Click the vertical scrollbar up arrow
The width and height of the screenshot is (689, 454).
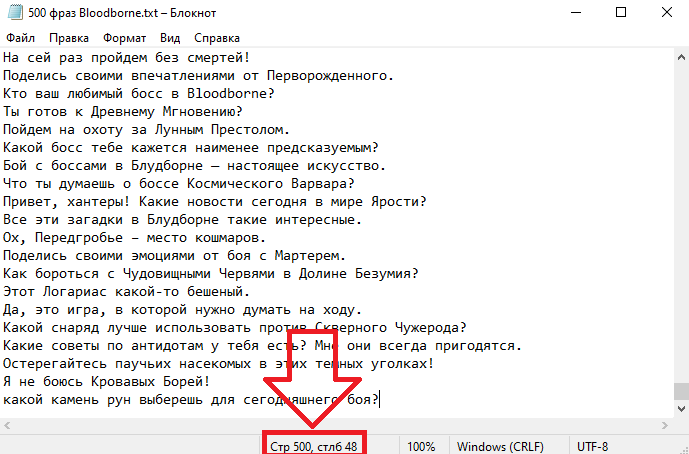tap(680, 57)
